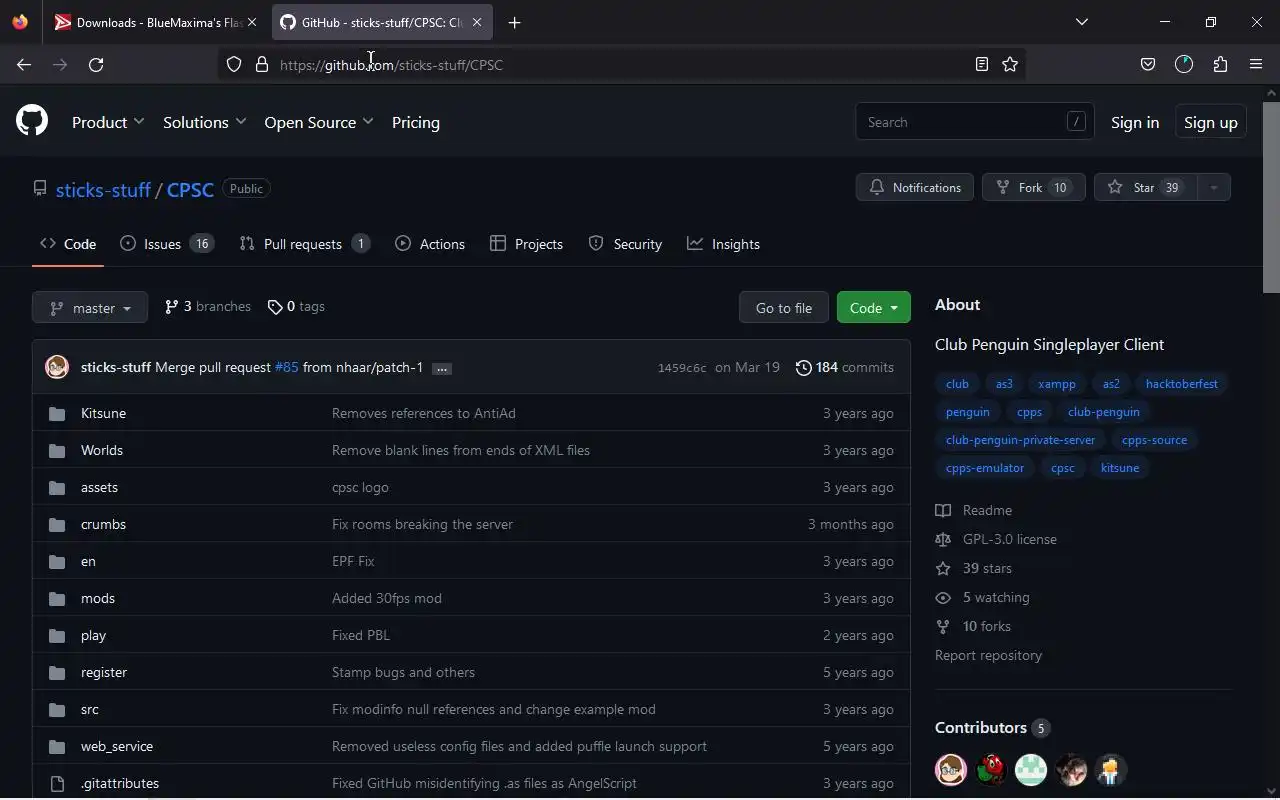The height and width of the screenshot is (800, 1280).
Task: Open the Open Source dropdown menu
Action: (319, 122)
